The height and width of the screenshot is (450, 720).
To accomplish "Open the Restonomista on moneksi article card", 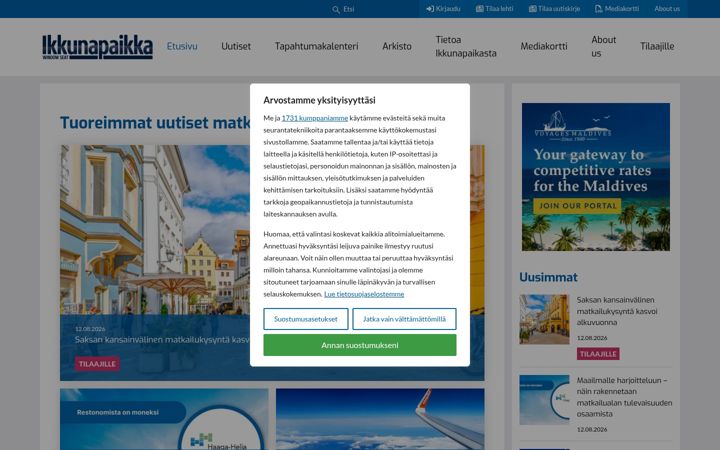I will [164, 419].
